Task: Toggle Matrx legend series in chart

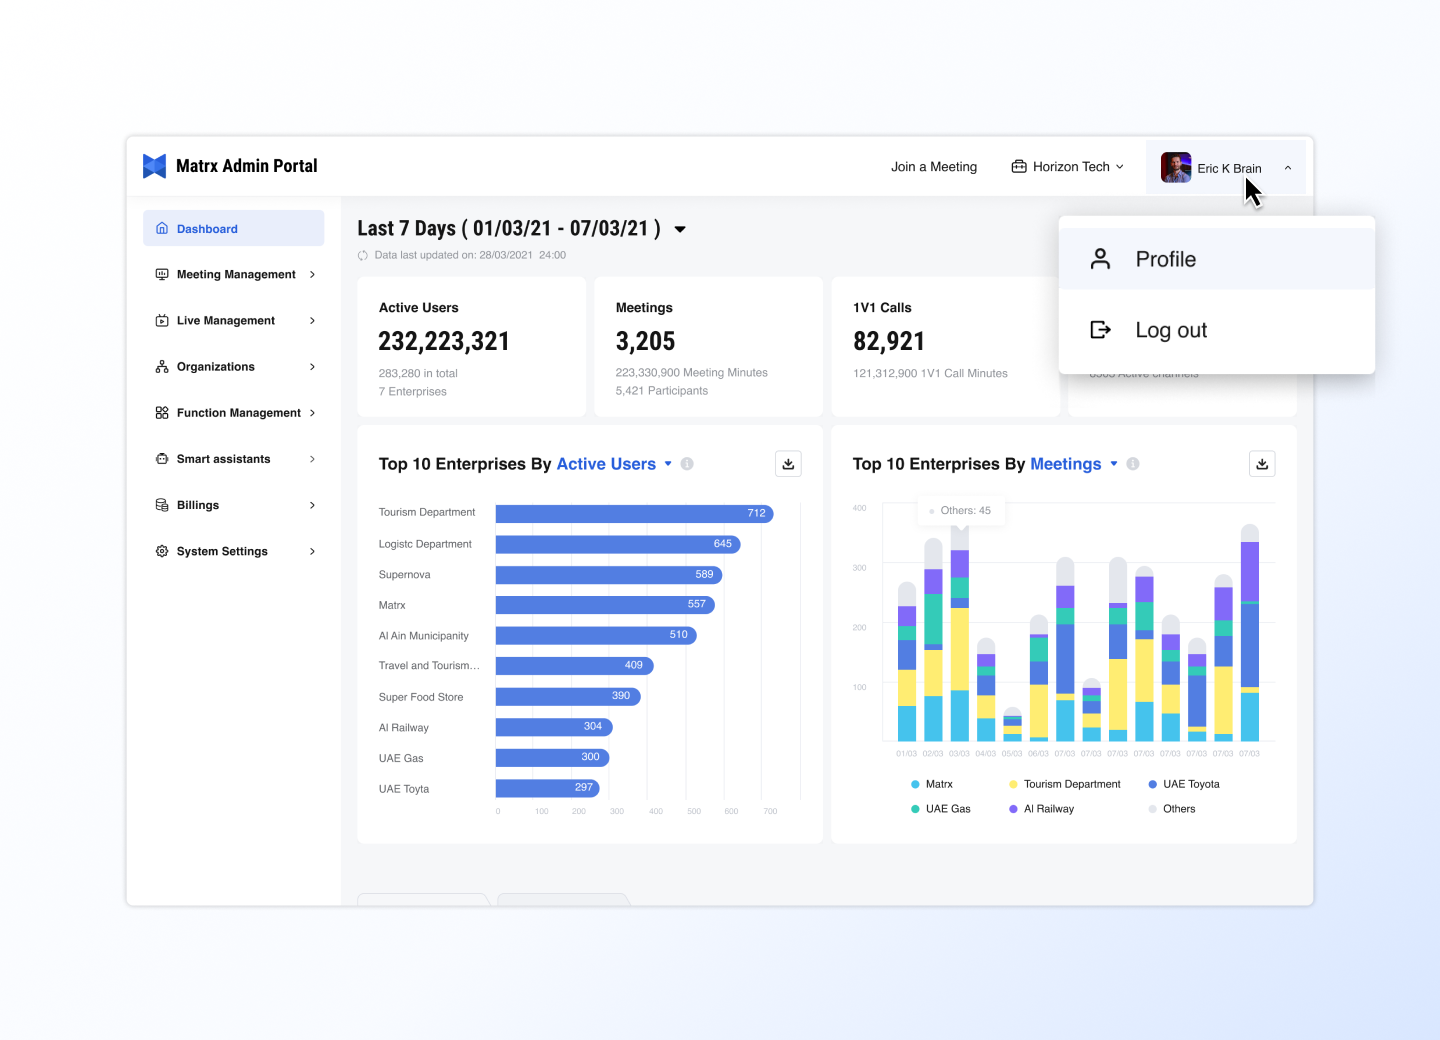Action: [931, 784]
